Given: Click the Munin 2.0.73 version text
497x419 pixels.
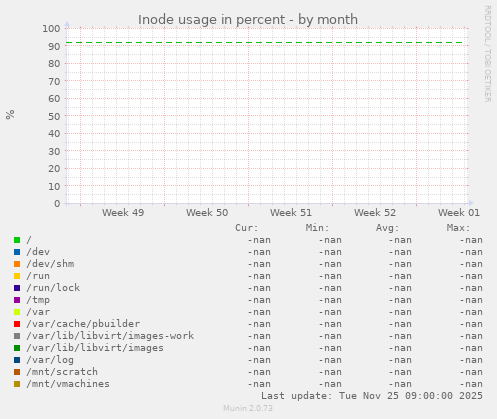Looking at the screenshot, I should 248,408.
